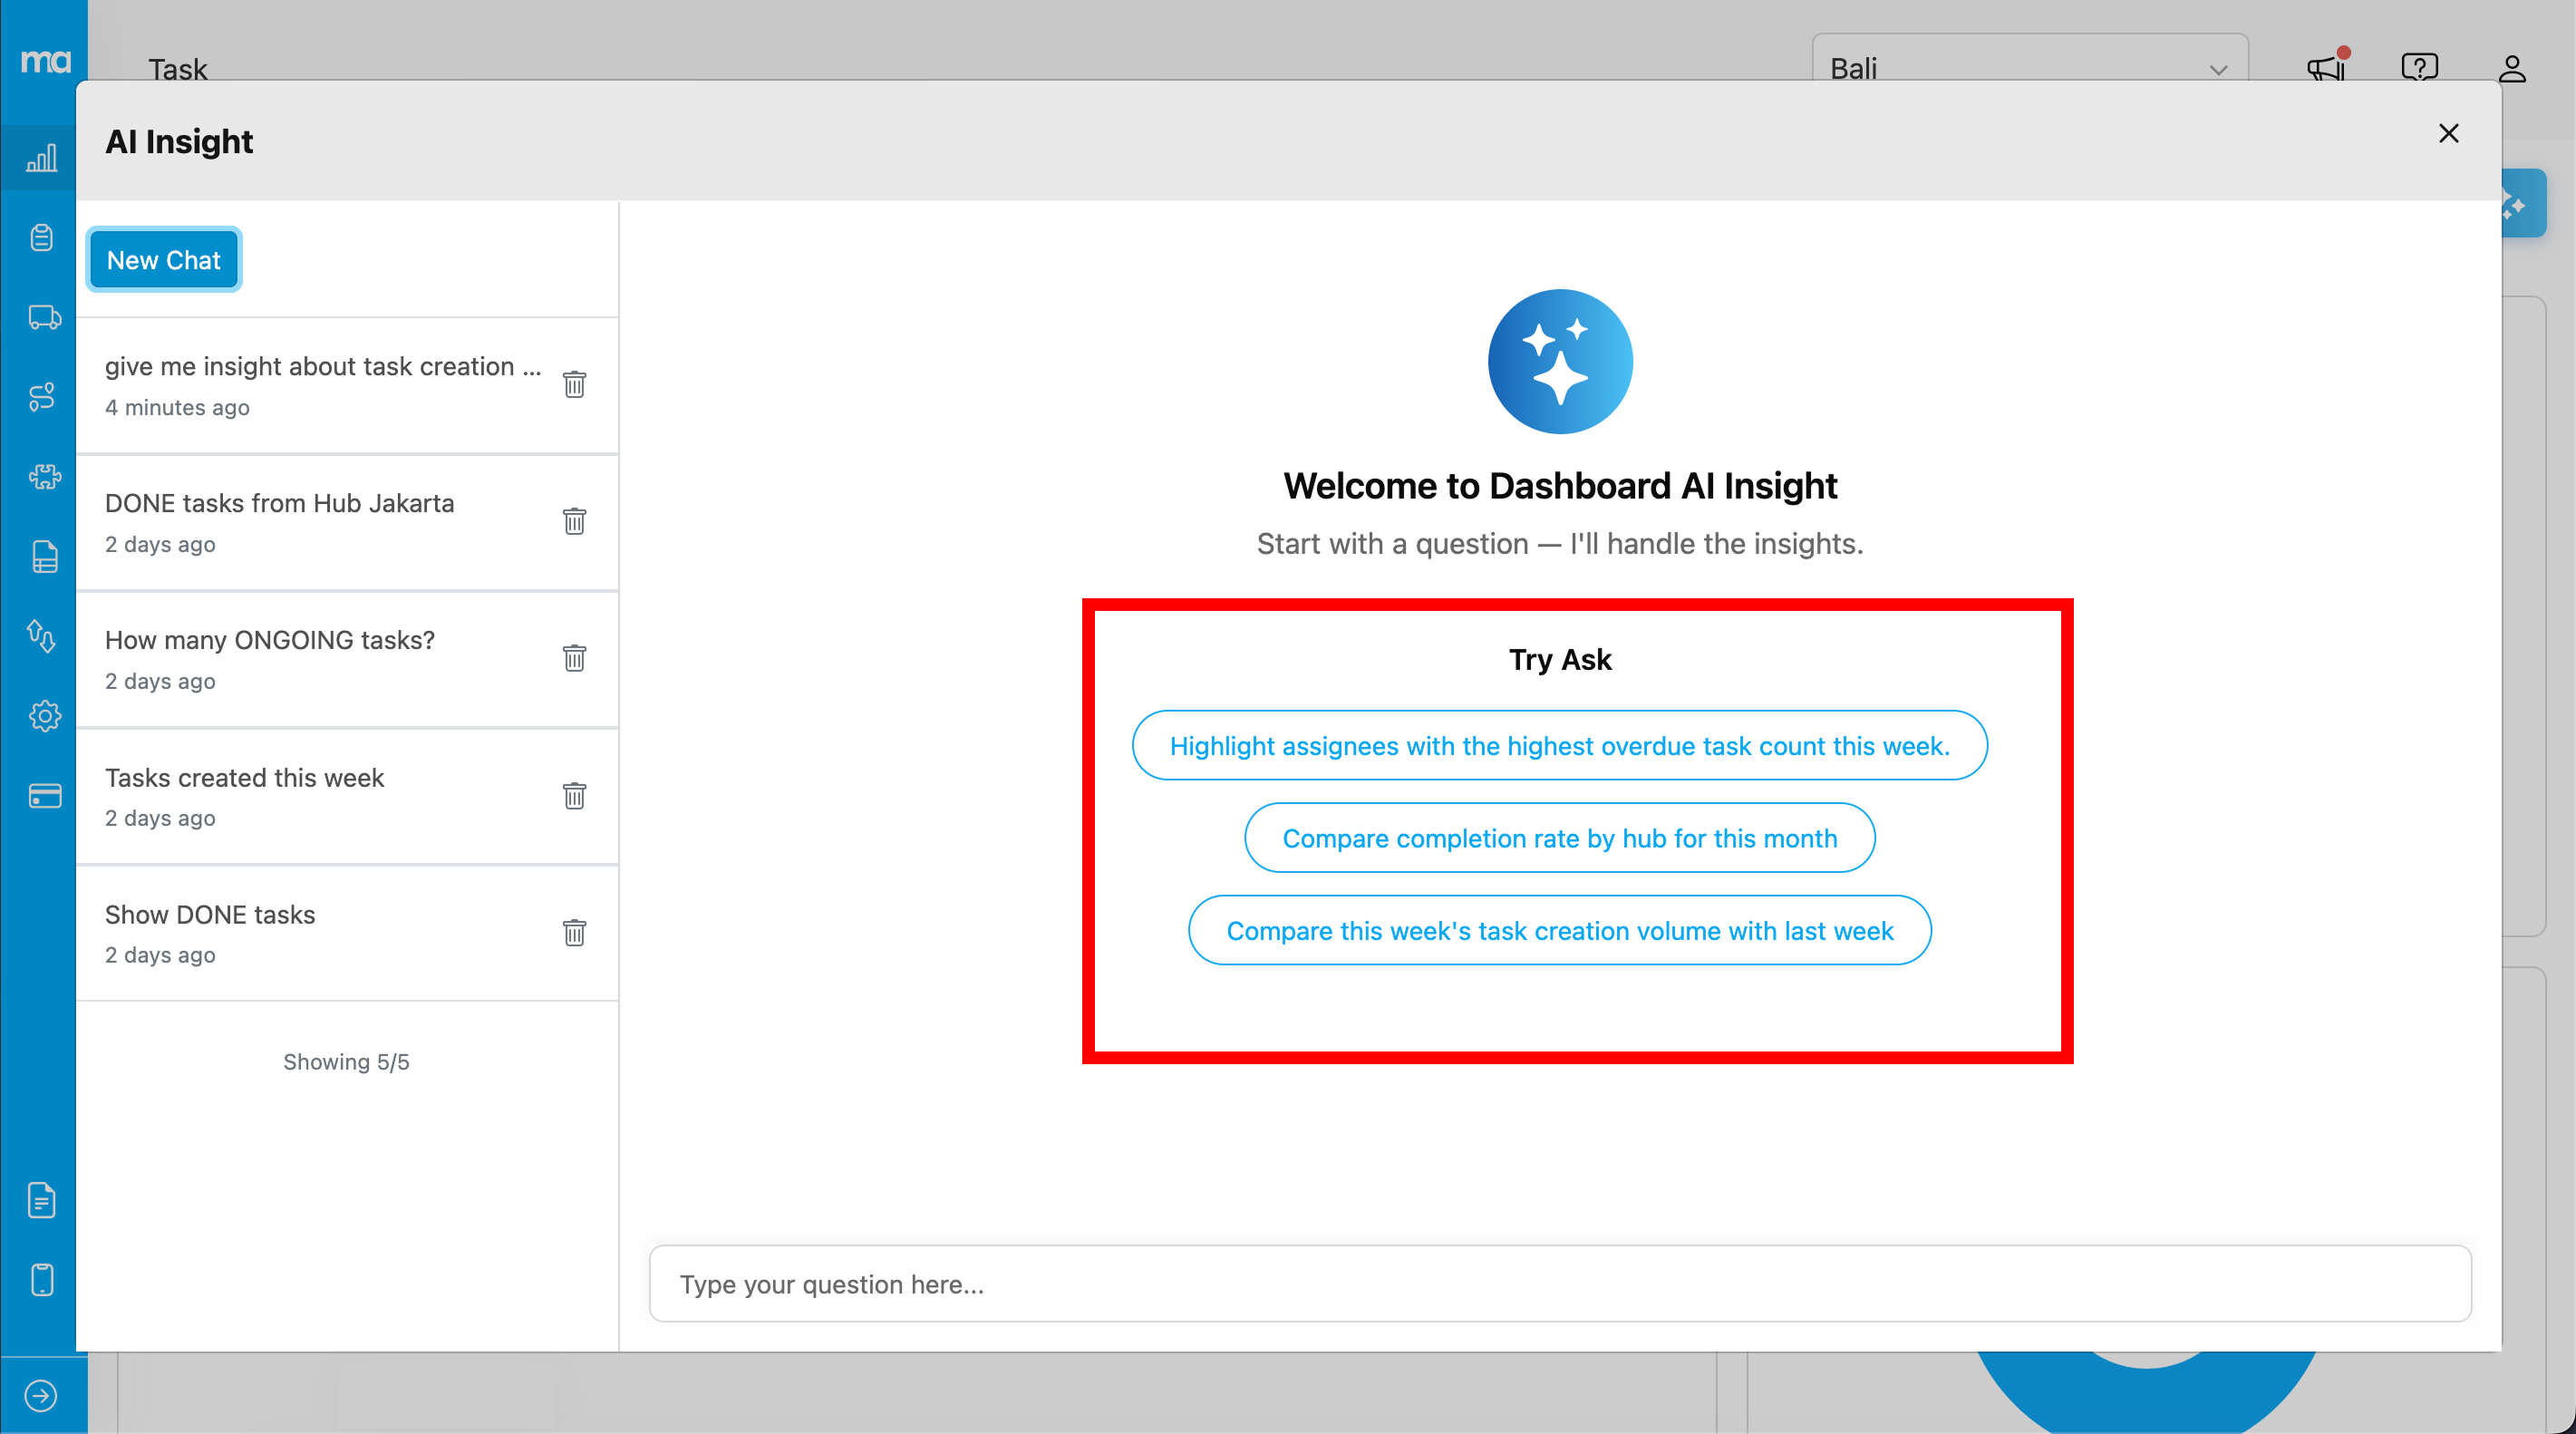Screen dimensions: 2576x1434
Task: Select suggestion about highest overdue task count
Action: (x=1559, y=746)
